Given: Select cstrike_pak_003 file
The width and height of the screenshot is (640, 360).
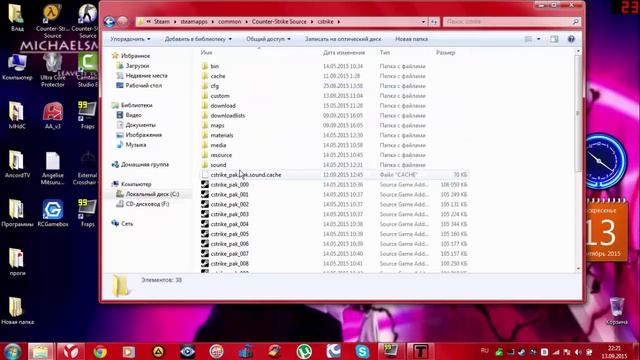Looking at the screenshot, I should (229, 214).
